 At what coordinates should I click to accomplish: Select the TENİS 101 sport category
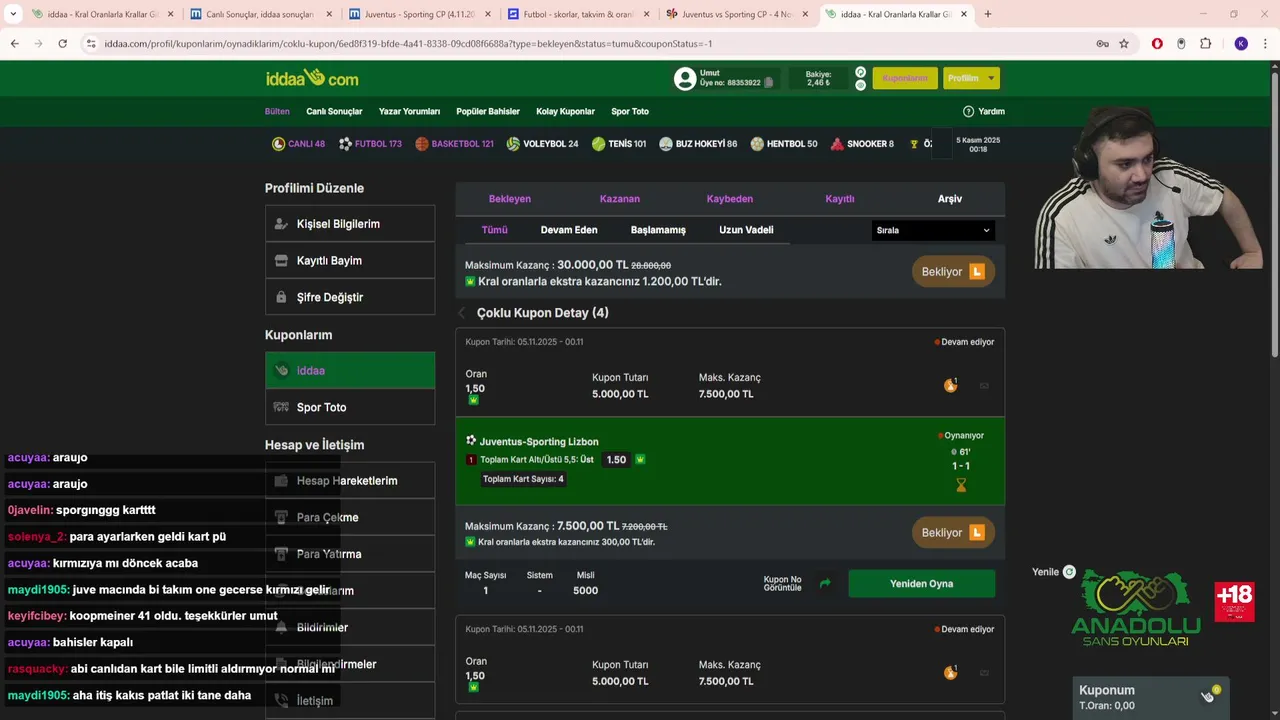[618, 144]
